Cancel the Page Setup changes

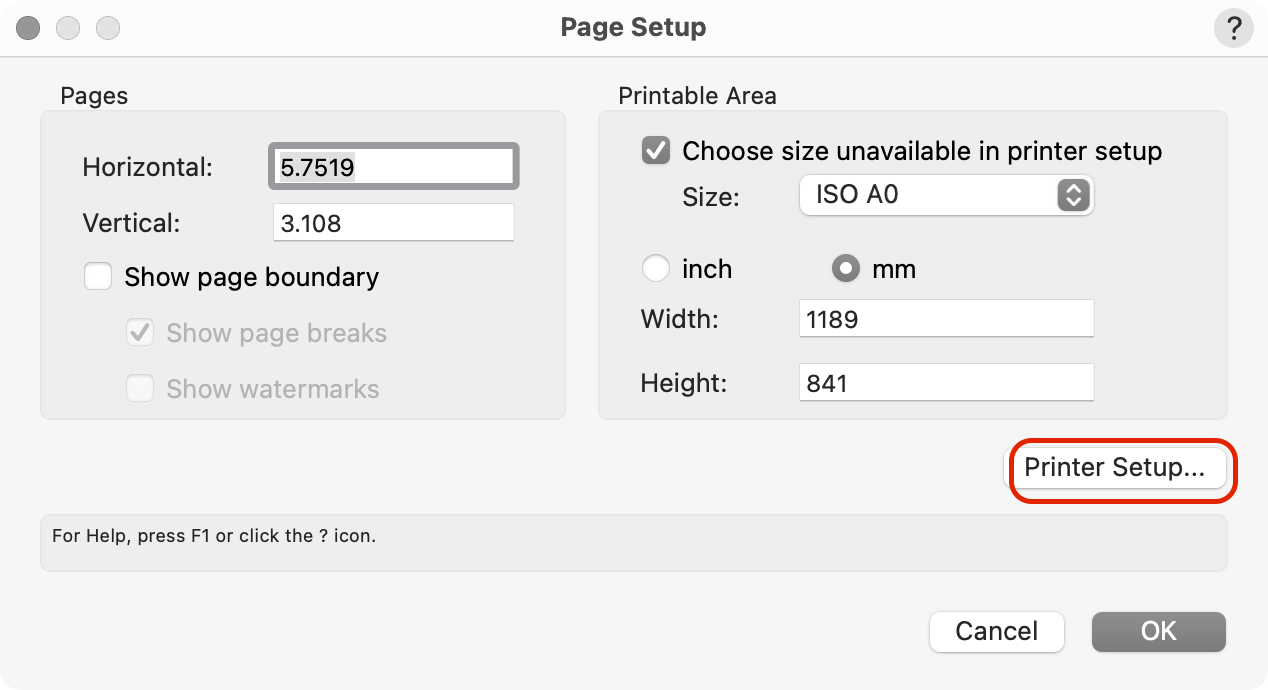(x=997, y=631)
